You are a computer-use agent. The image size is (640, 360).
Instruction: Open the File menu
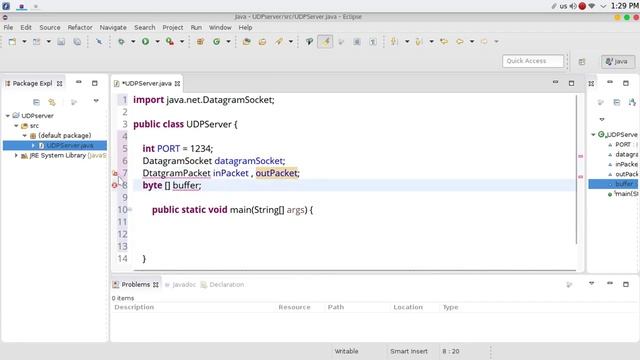[8, 27]
